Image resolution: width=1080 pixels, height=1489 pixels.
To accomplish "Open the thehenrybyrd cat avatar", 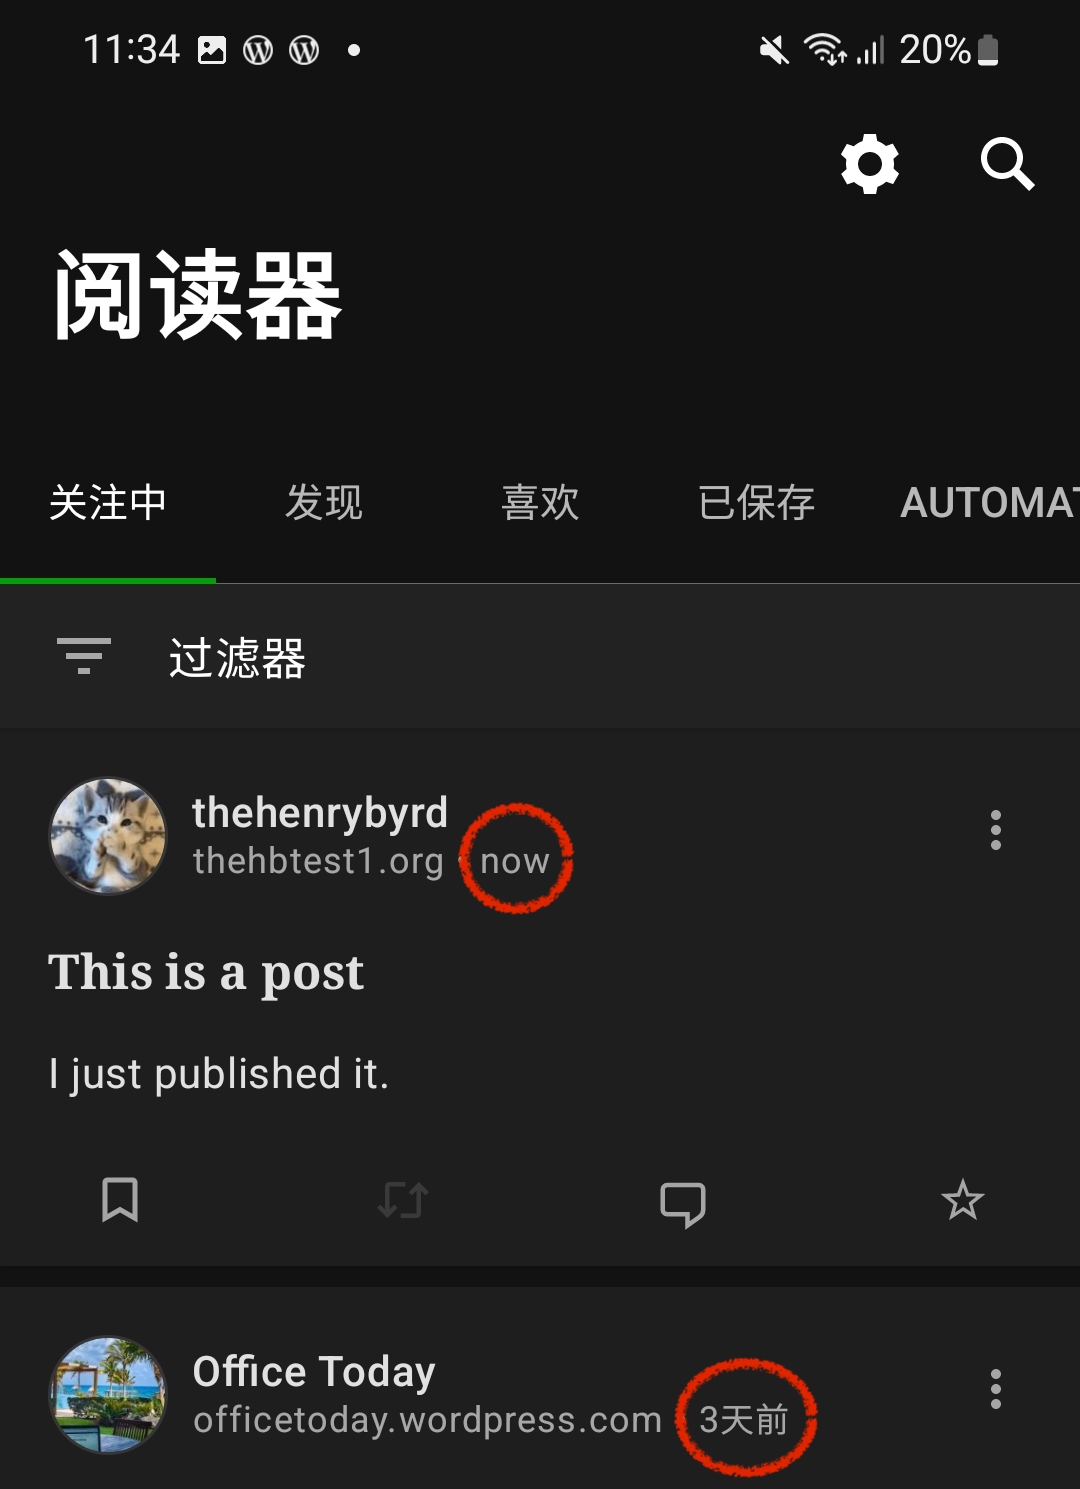I will click(108, 836).
